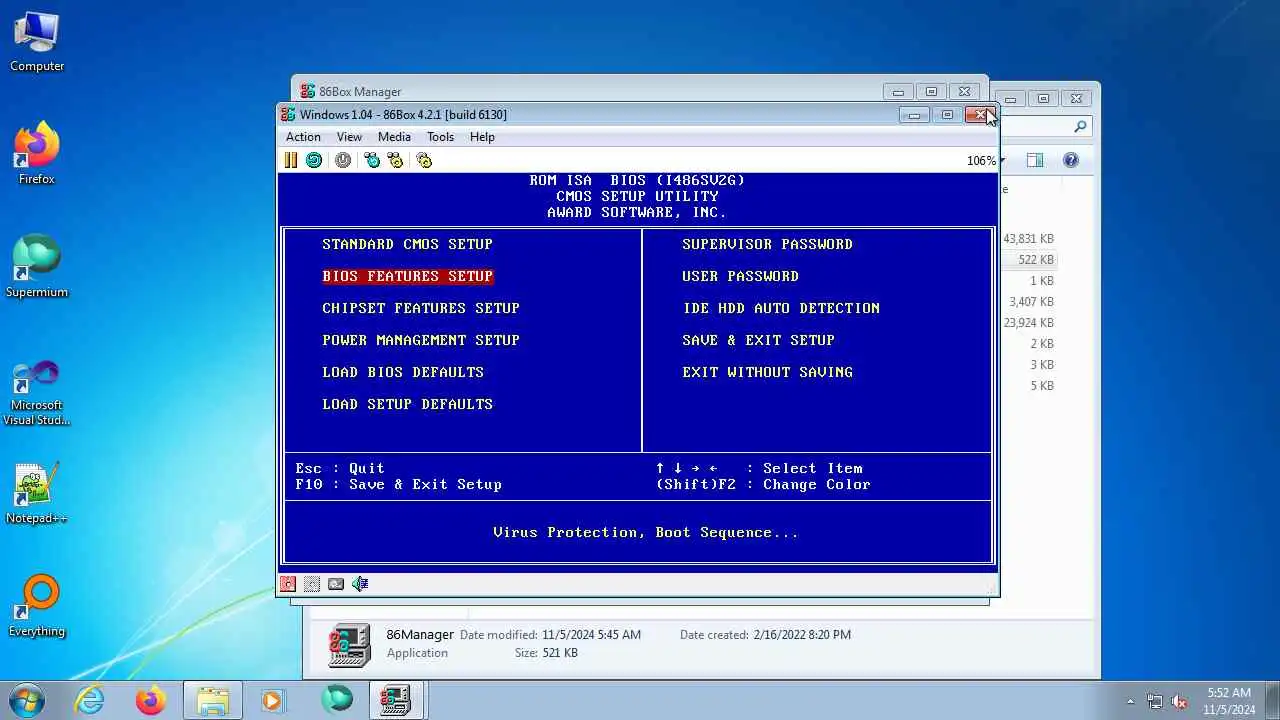
Task: Toggle Explorer preview pane icon
Action: pos(1035,160)
